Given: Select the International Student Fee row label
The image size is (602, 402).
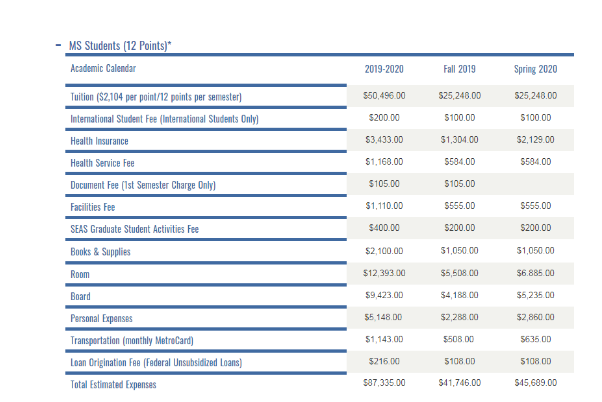Looking at the screenshot, I should tap(164, 119).
